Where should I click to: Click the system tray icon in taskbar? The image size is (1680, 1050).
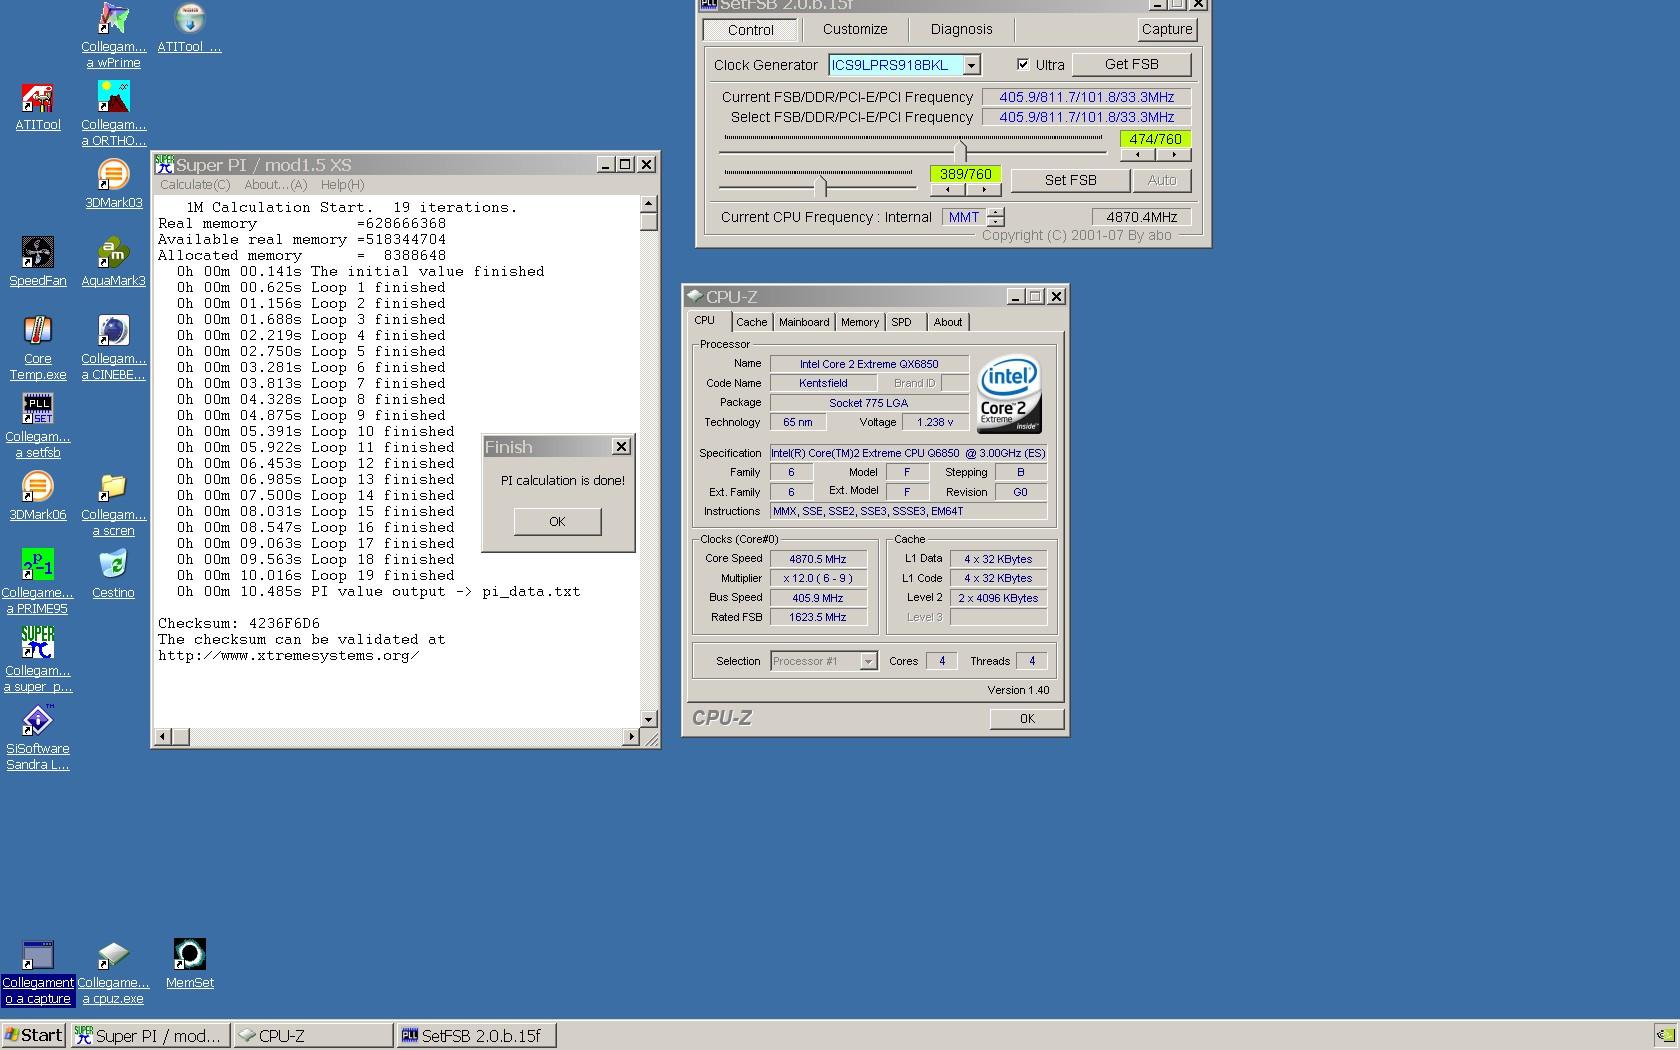click(x=1665, y=1035)
